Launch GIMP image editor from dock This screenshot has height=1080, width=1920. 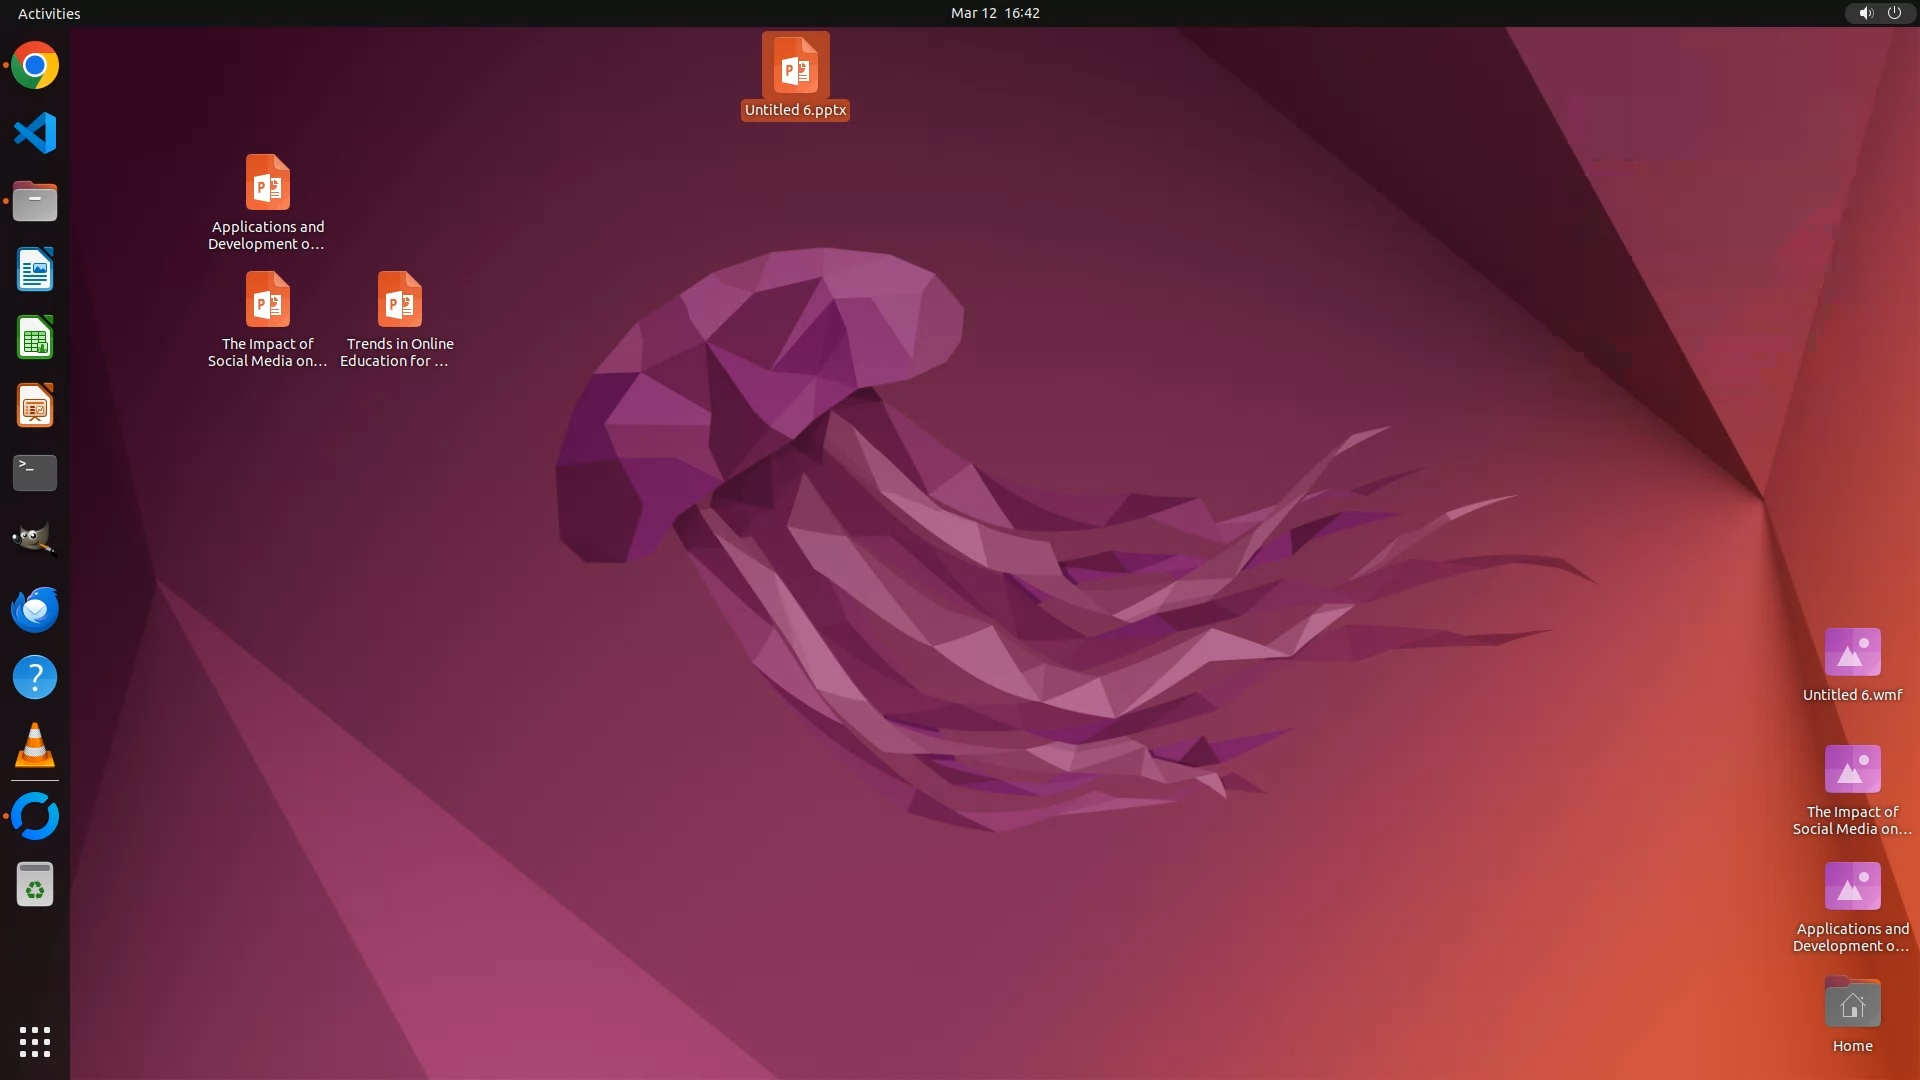[x=35, y=540]
